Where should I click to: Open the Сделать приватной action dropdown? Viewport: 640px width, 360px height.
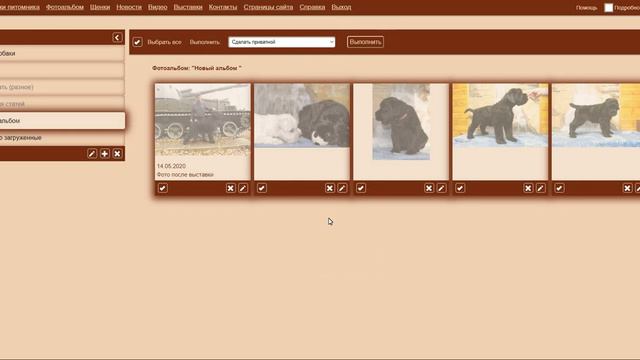(282, 42)
